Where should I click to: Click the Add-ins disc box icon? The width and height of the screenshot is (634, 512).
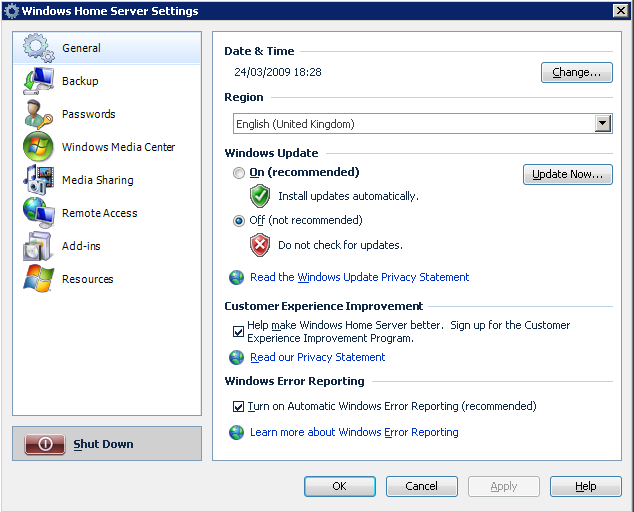38,246
